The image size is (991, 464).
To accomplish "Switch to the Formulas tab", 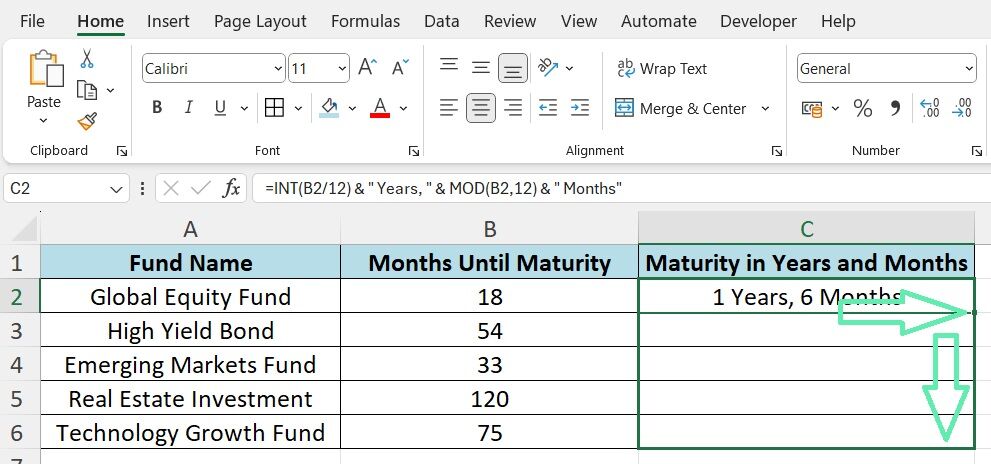I will pyautogui.click(x=365, y=21).
